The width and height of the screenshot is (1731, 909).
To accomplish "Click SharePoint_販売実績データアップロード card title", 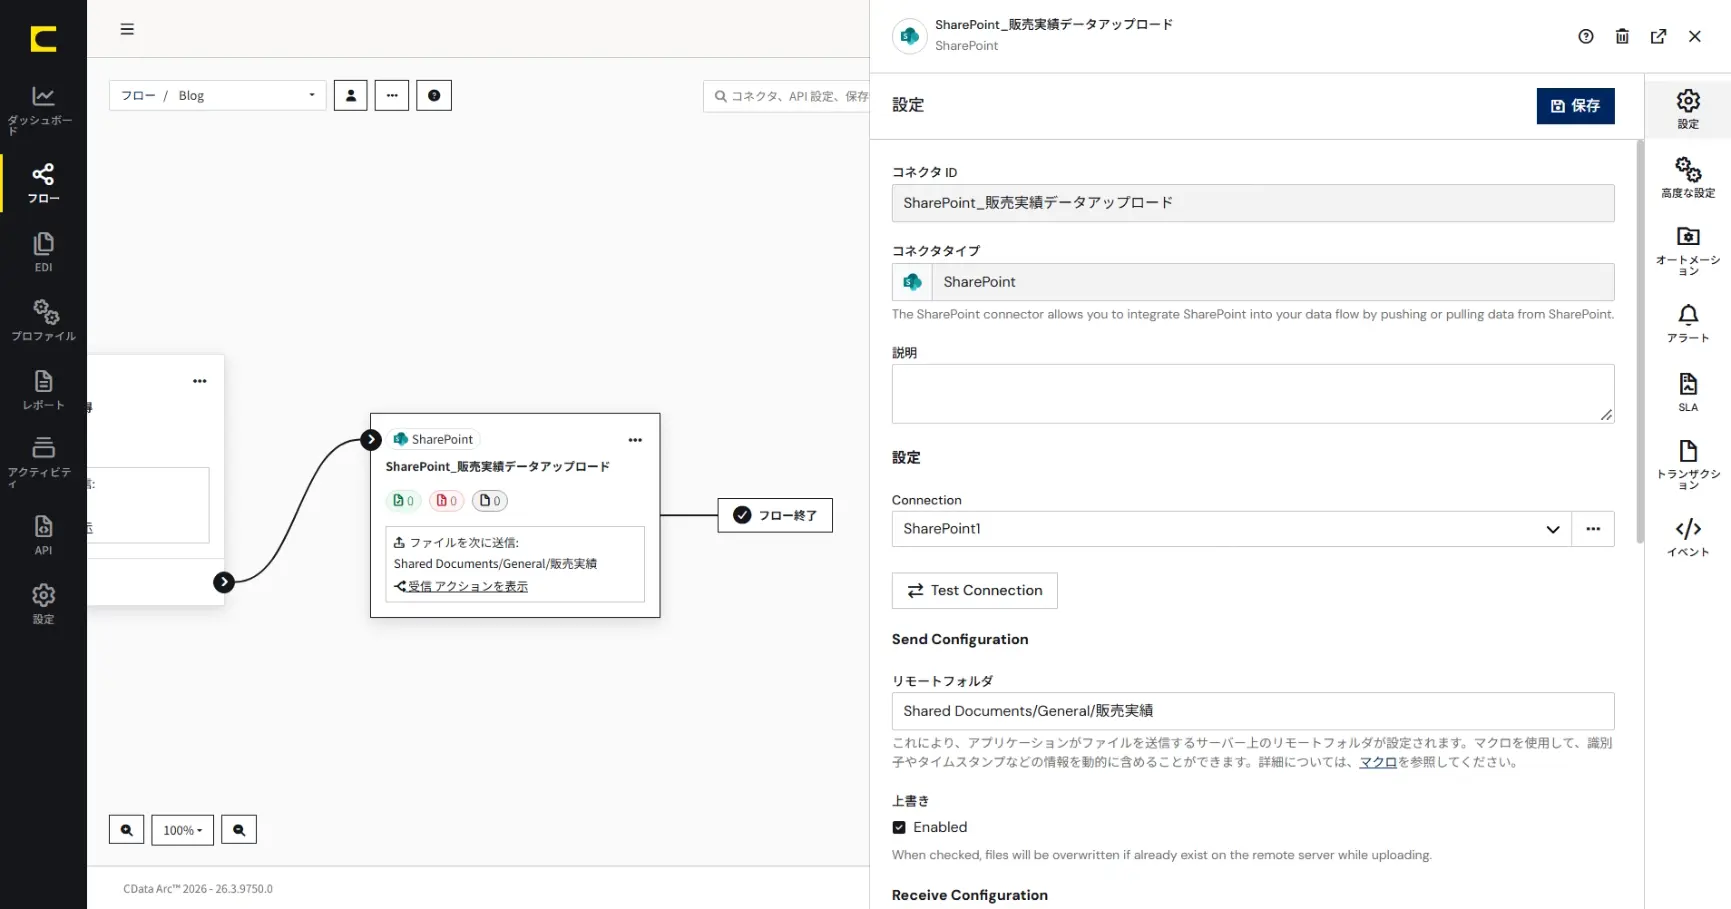I will pyautogui.click(x=498, y=467).
